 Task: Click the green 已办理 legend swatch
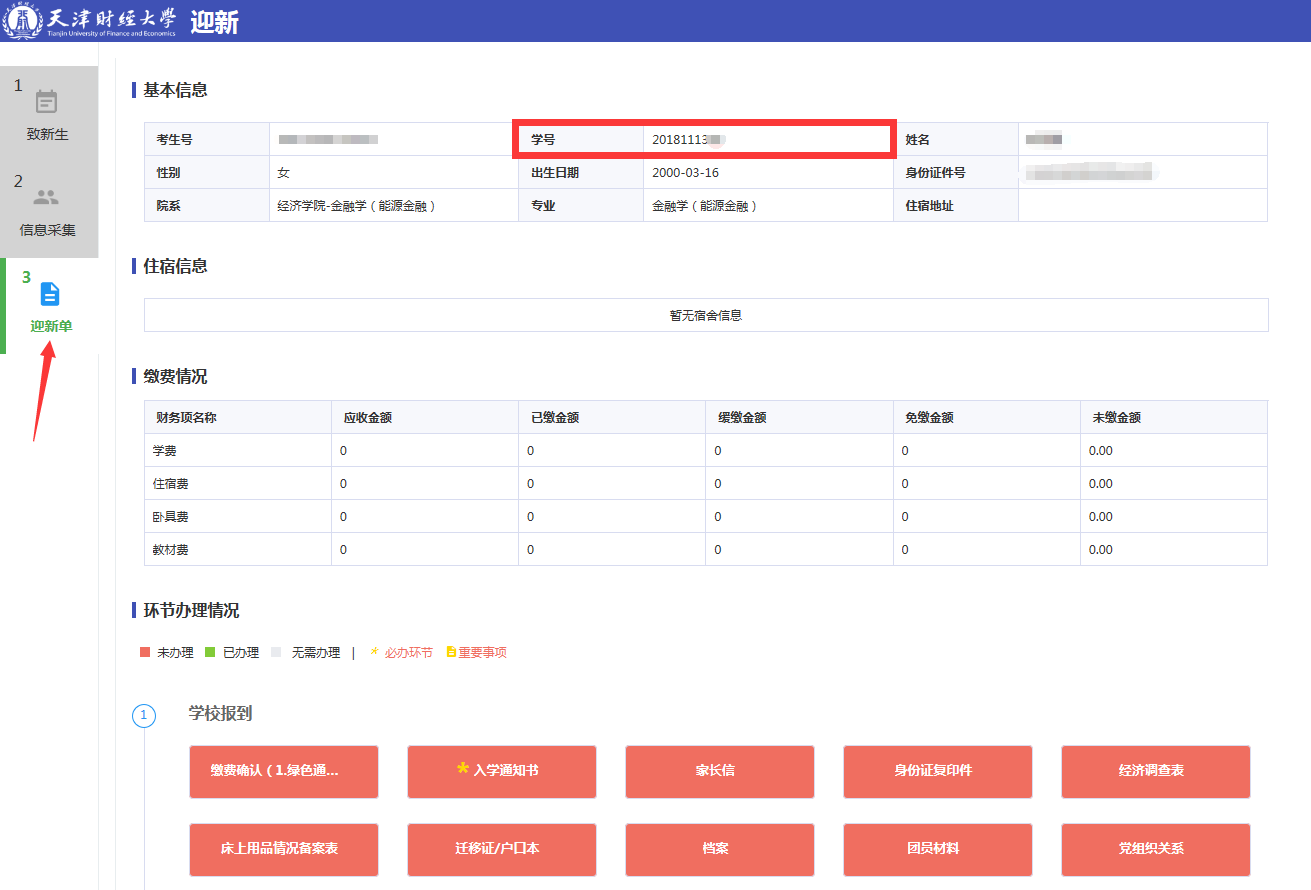211,652
